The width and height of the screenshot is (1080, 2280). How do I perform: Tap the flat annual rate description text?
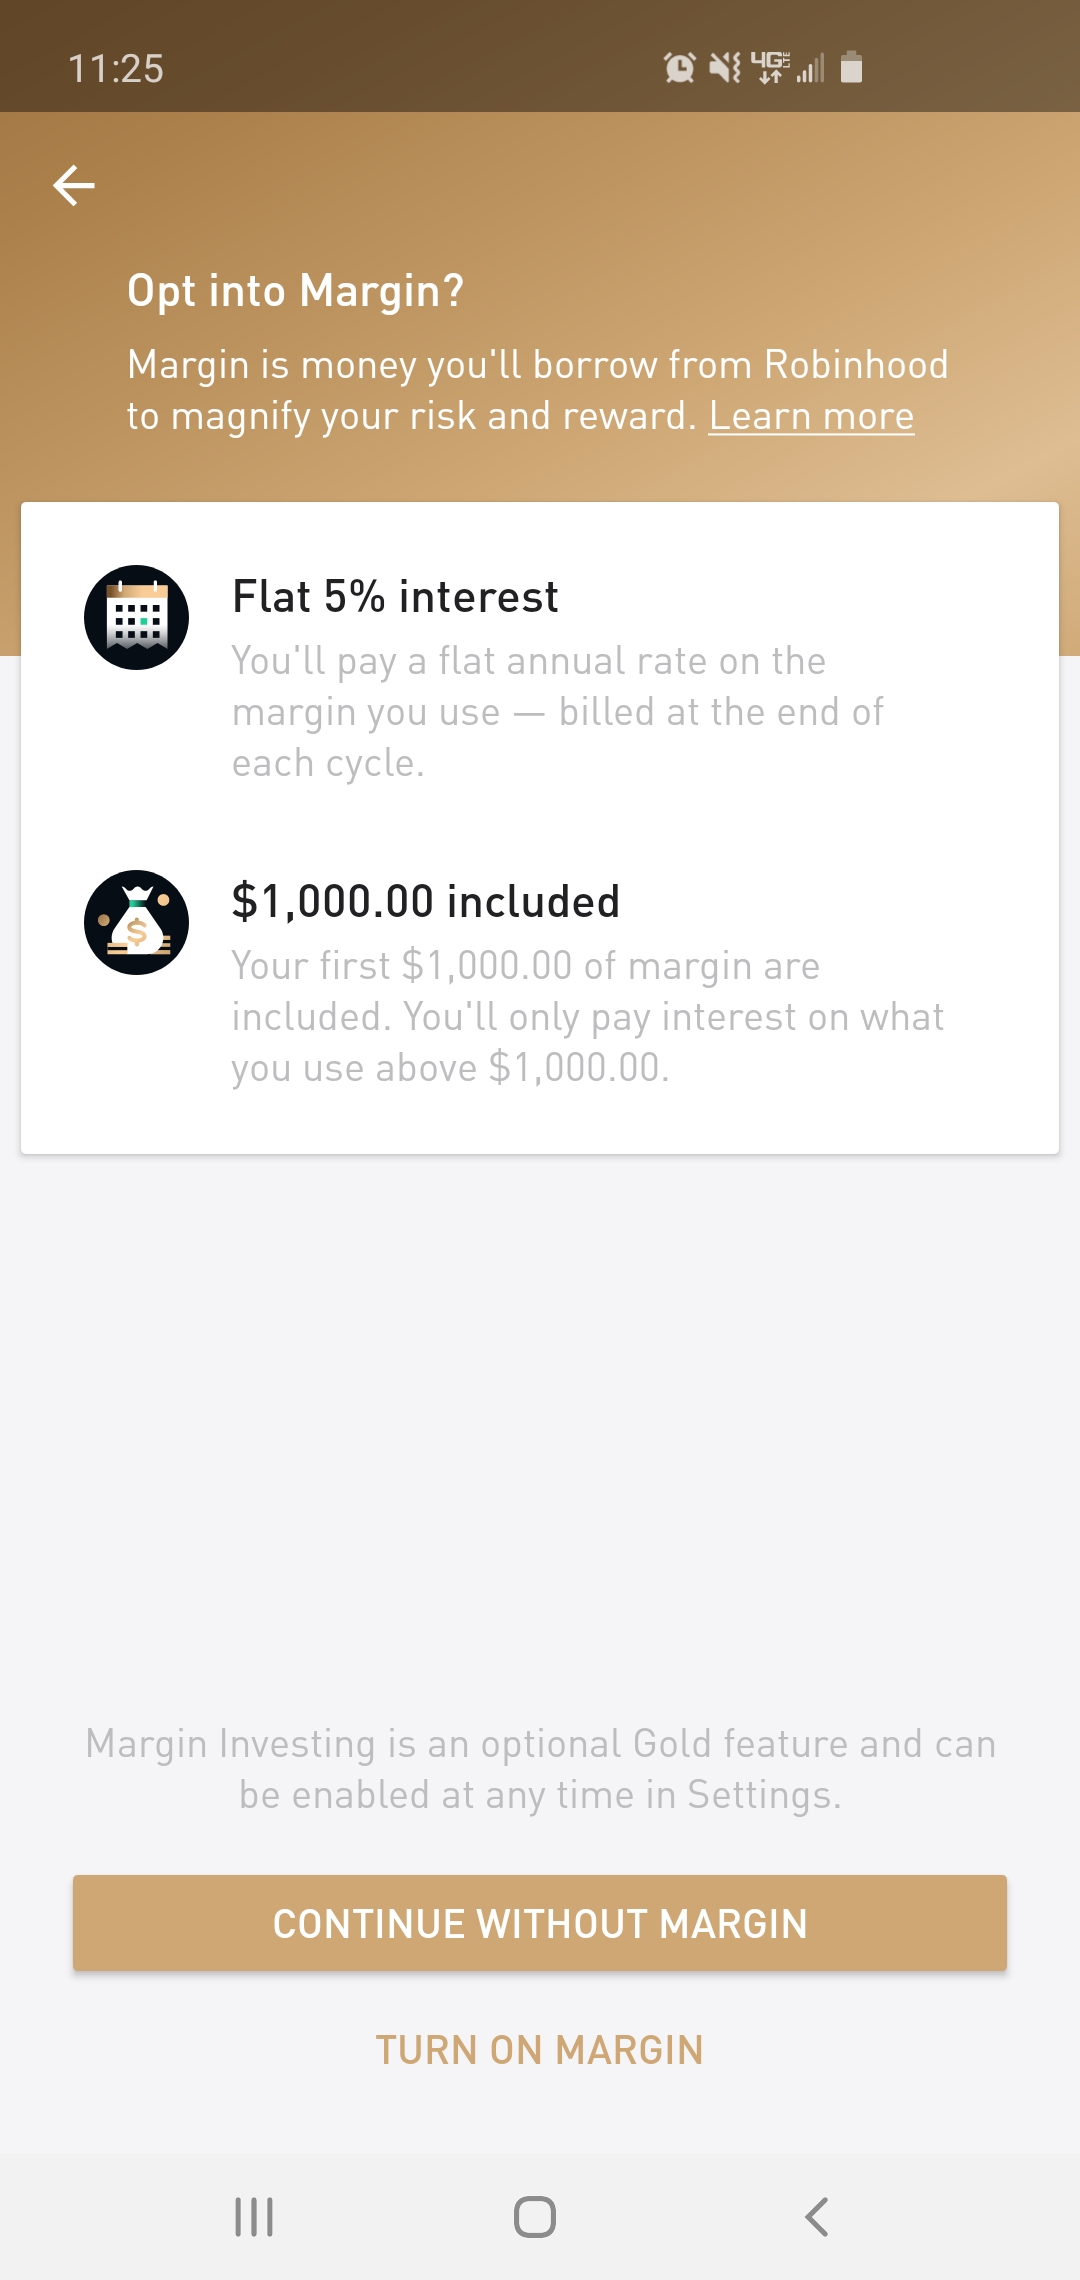[557, 711]
